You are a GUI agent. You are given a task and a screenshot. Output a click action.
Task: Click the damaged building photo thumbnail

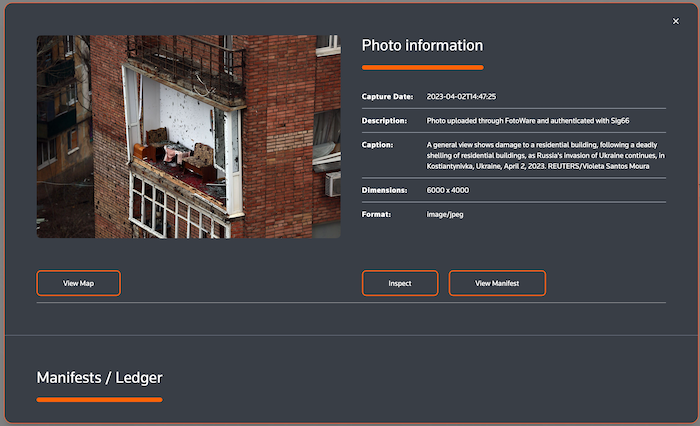pos(188,137)
